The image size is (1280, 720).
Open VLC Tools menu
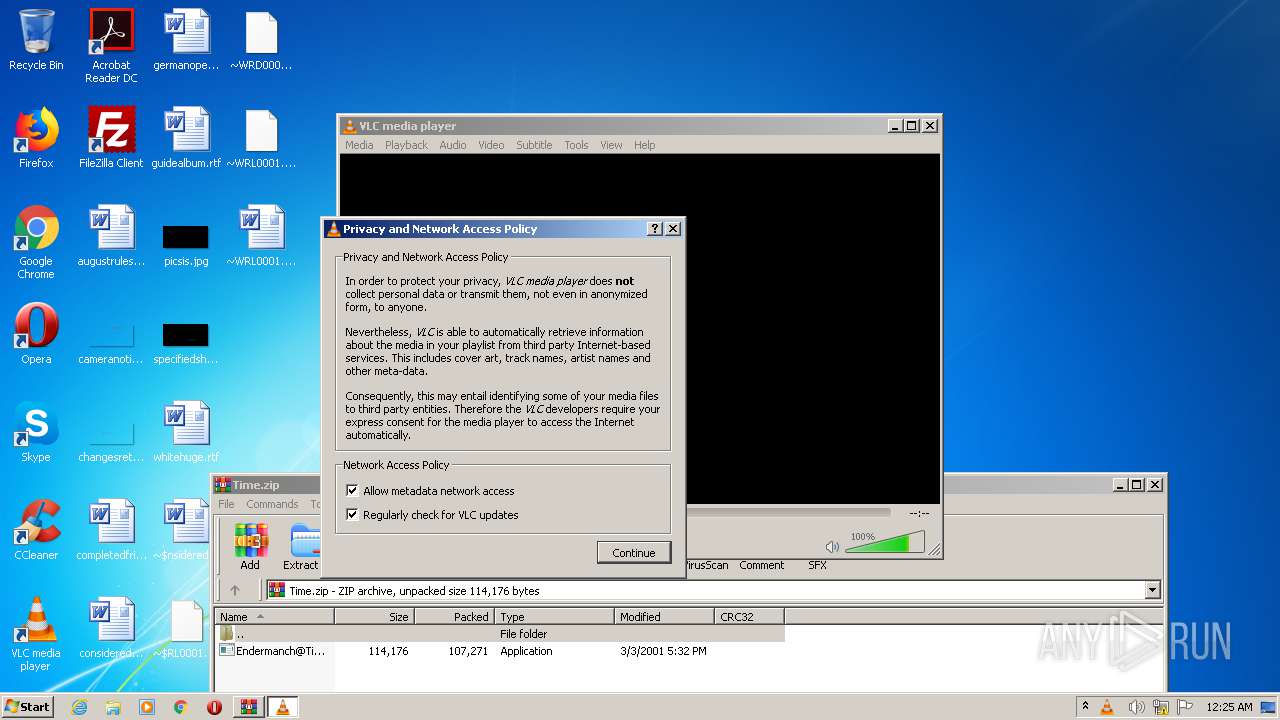point(576,145)
